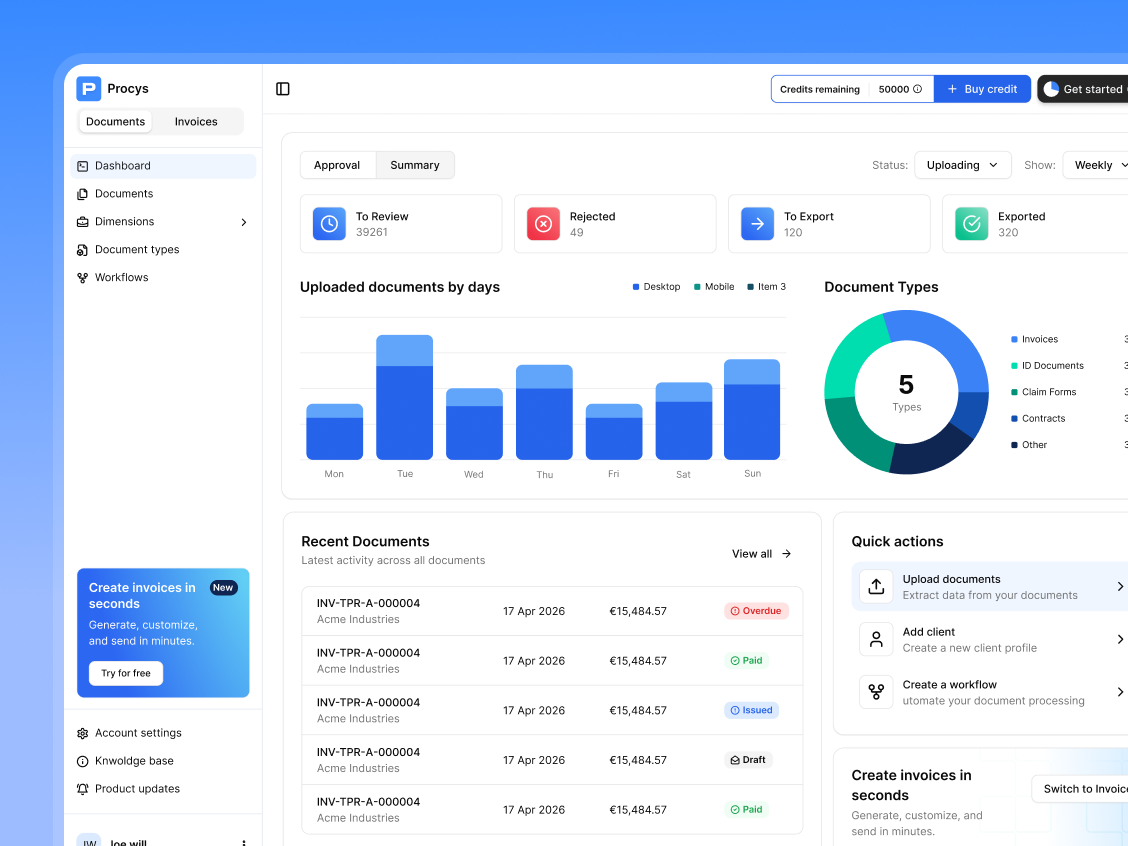Click the Get started button

[1083, 89]
